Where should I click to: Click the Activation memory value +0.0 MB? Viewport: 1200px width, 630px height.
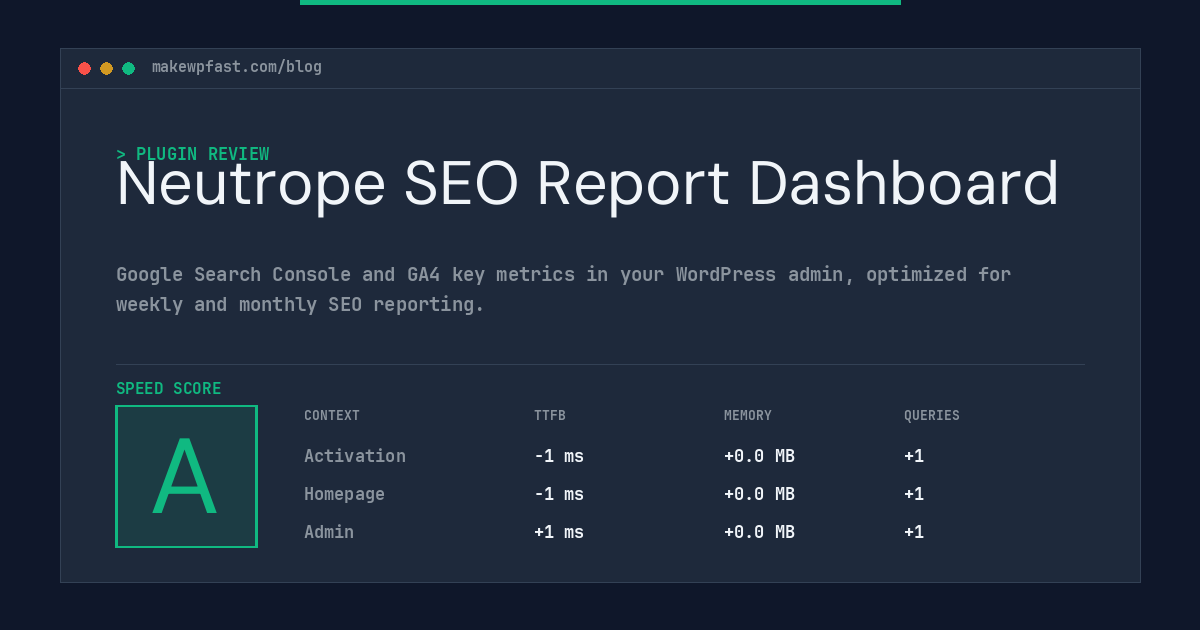click(759, 456)
